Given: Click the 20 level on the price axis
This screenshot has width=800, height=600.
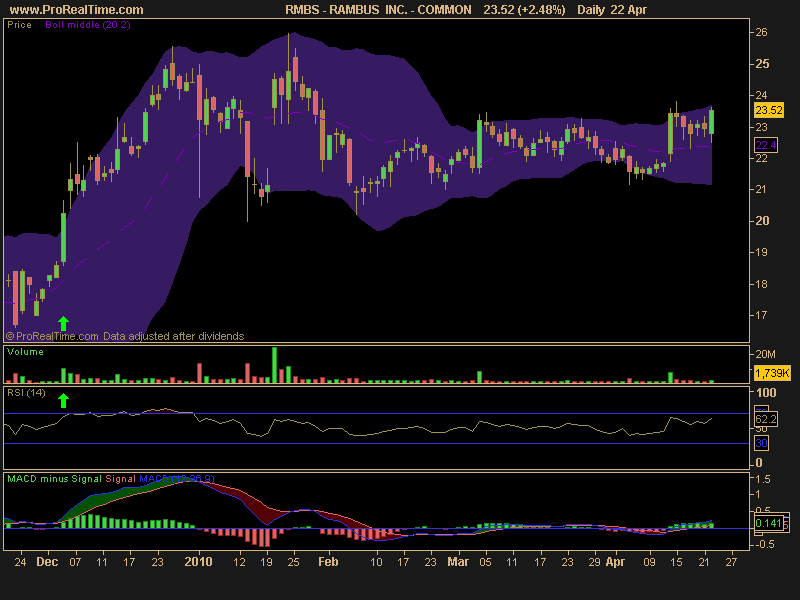Looking at the screenshot, I should click(762, 221).
